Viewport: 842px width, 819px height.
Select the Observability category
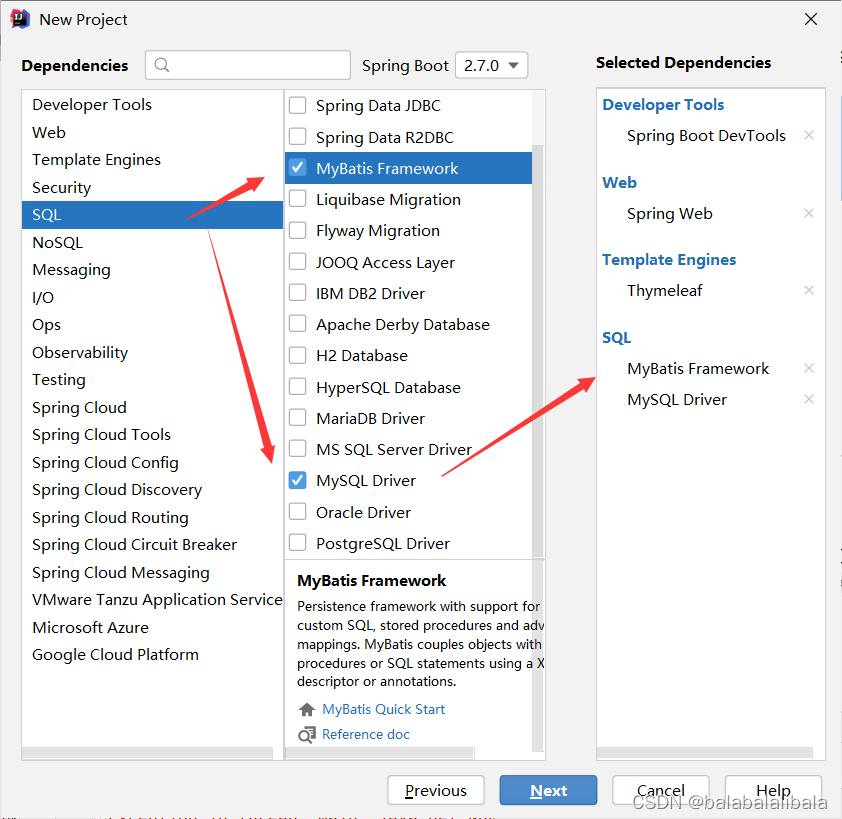(153, 352)
